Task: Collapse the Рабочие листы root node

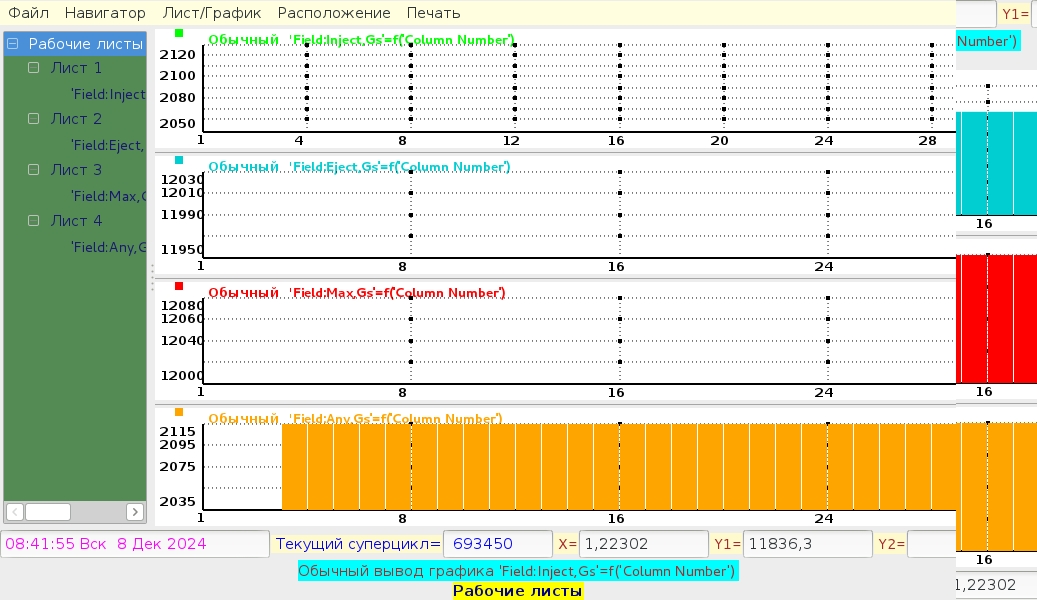Action: click(x=14, y=44)
